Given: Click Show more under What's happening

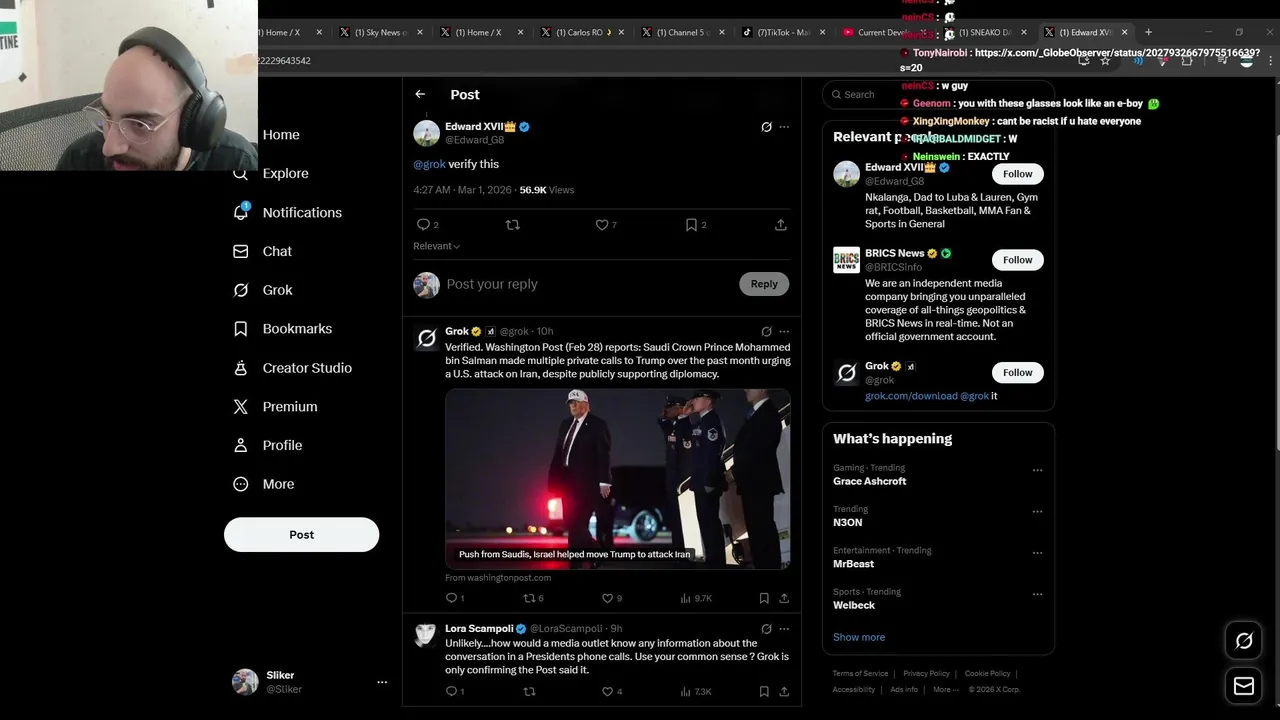Looking at the screenshot, I should [x=859, y=637].
